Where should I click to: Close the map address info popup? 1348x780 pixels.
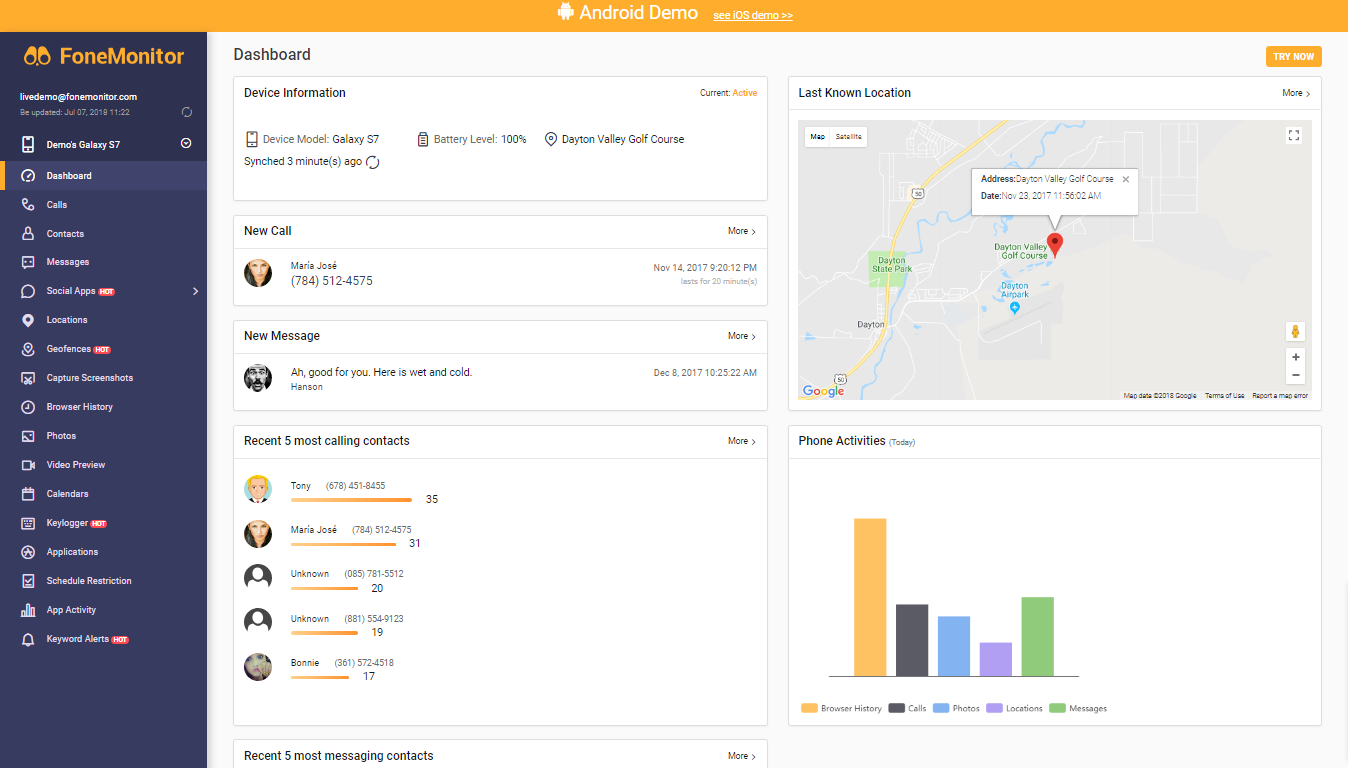[x=1125, y=180]
